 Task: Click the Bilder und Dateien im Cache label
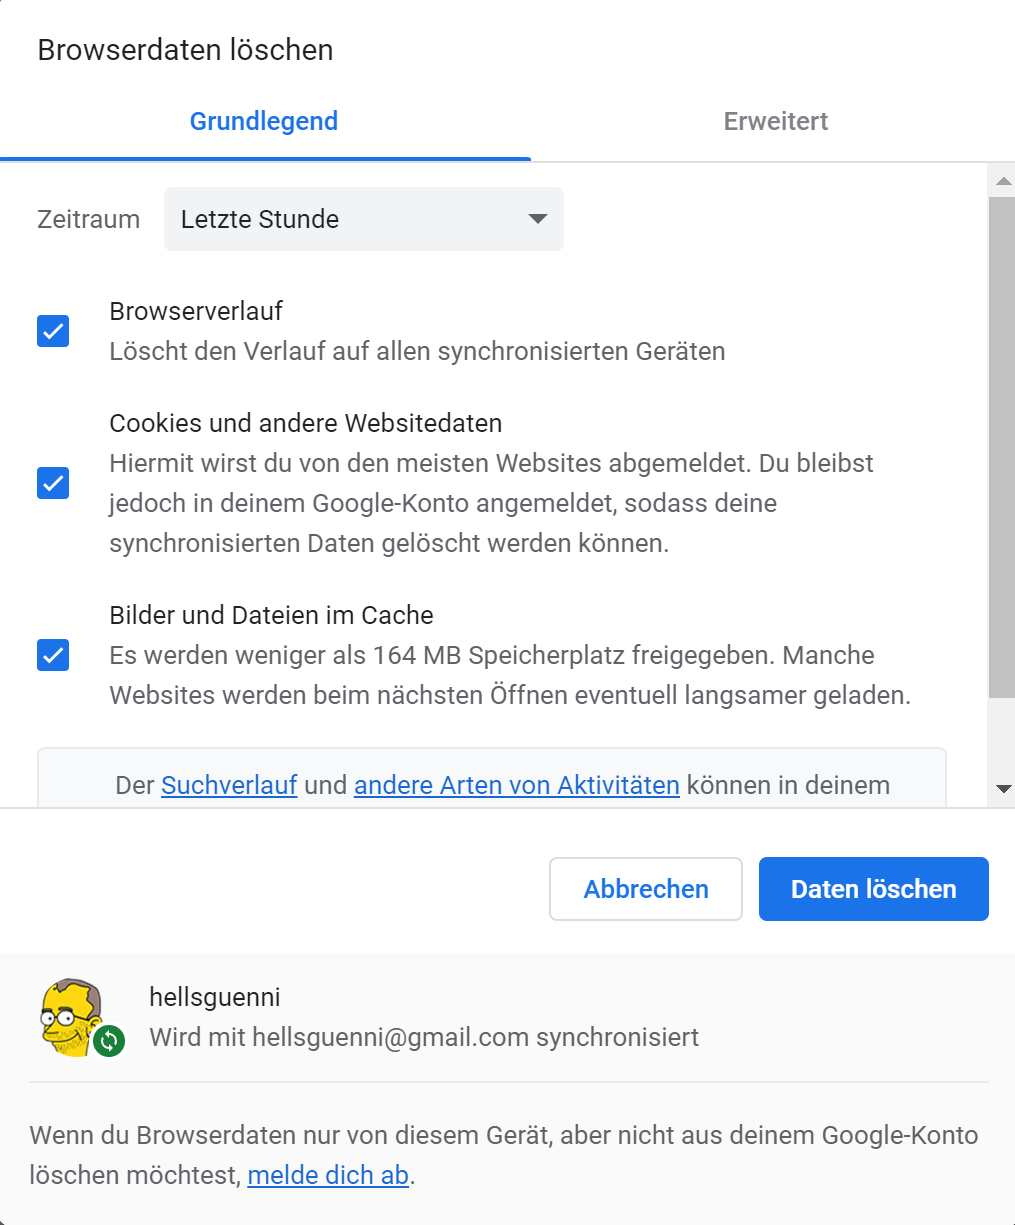(271, 615)
